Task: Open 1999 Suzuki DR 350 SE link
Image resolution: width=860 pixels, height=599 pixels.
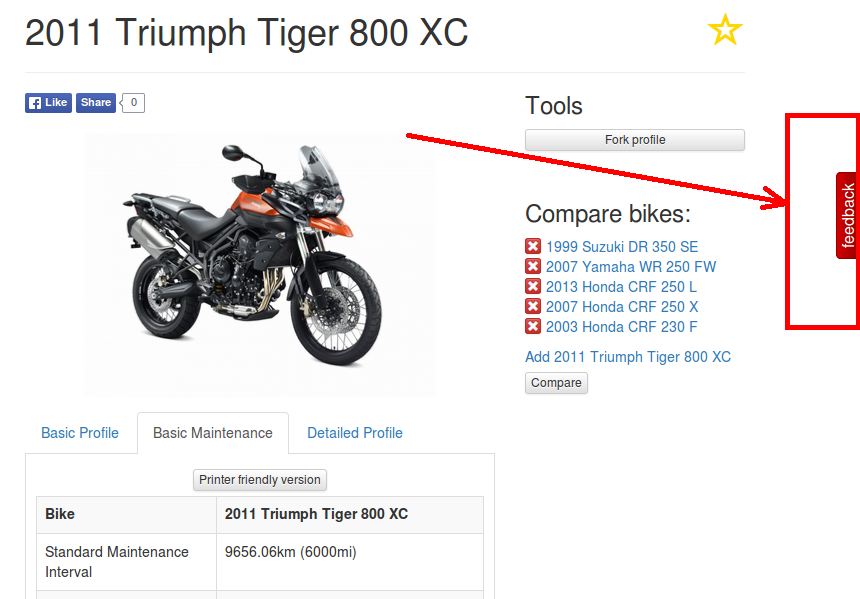Action: 622,247
